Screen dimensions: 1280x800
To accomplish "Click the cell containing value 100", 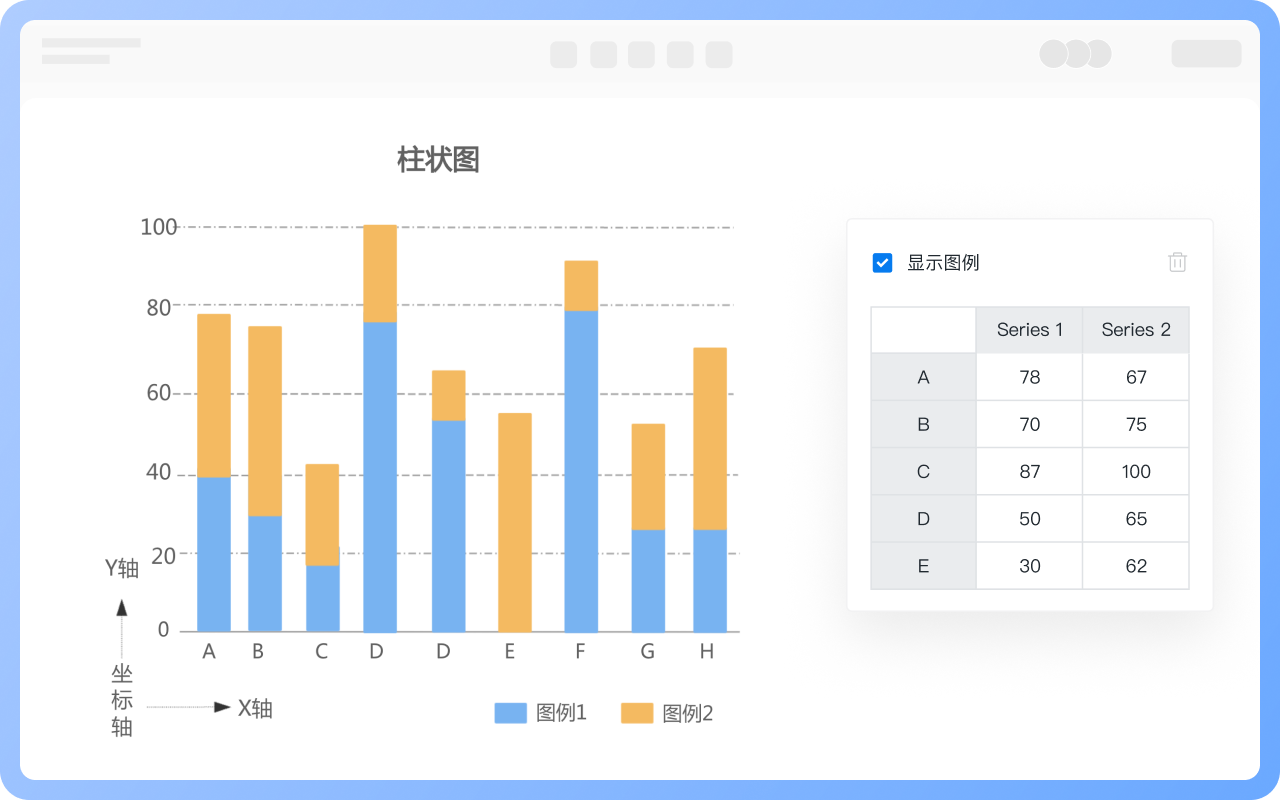I will tap(1135, 472).
